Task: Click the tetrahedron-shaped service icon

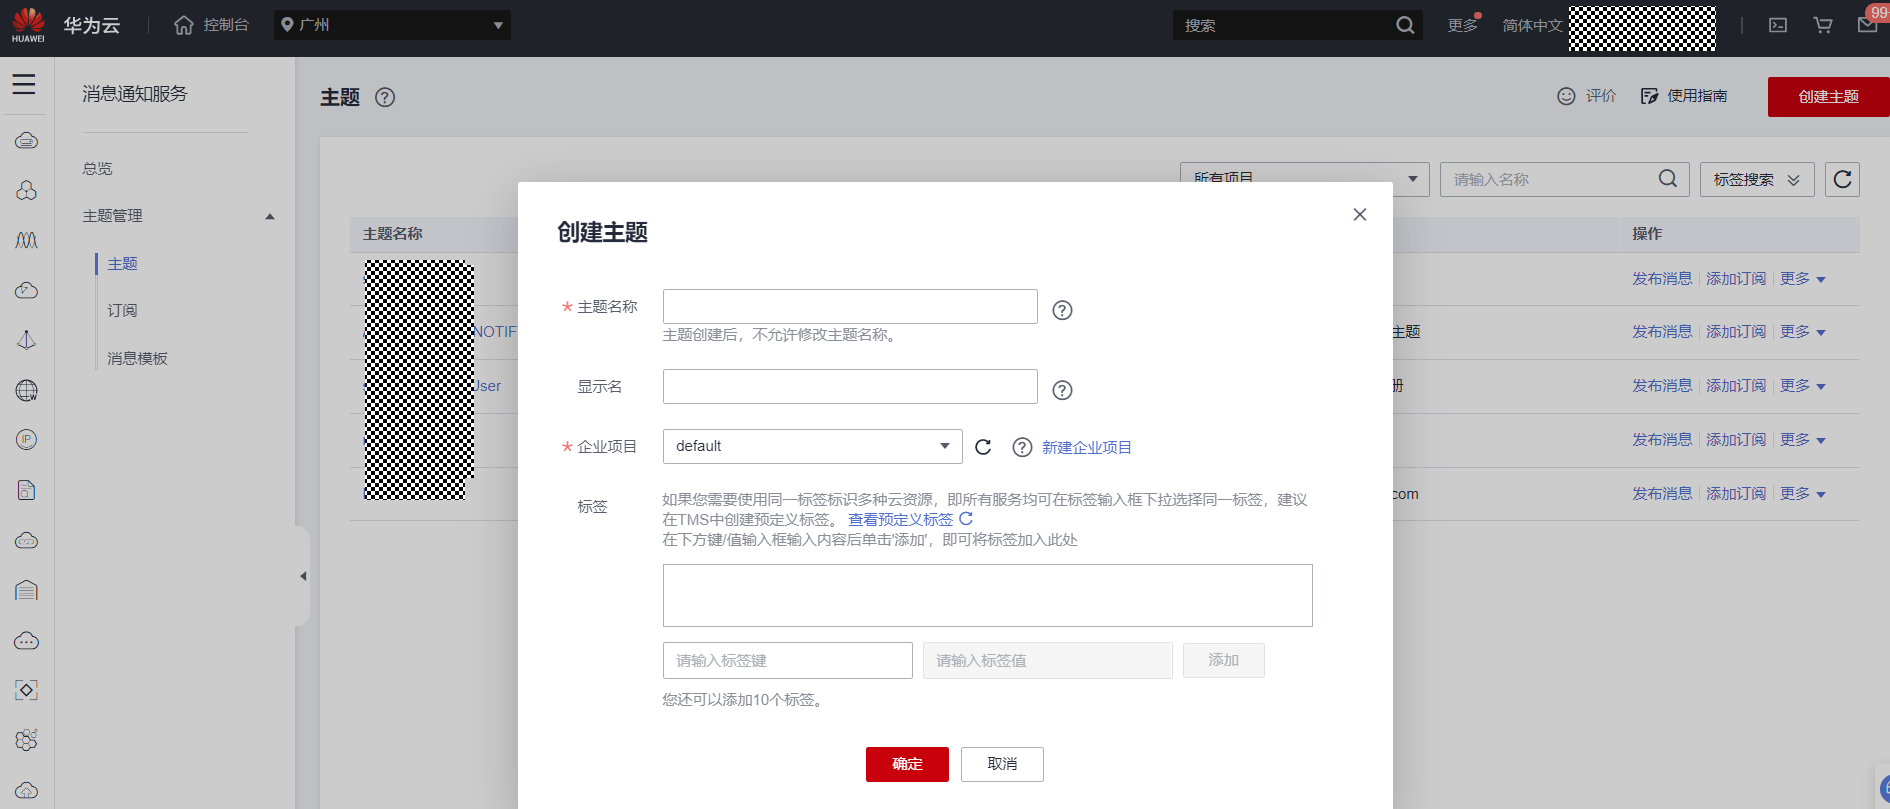Action: click(27, 340)
